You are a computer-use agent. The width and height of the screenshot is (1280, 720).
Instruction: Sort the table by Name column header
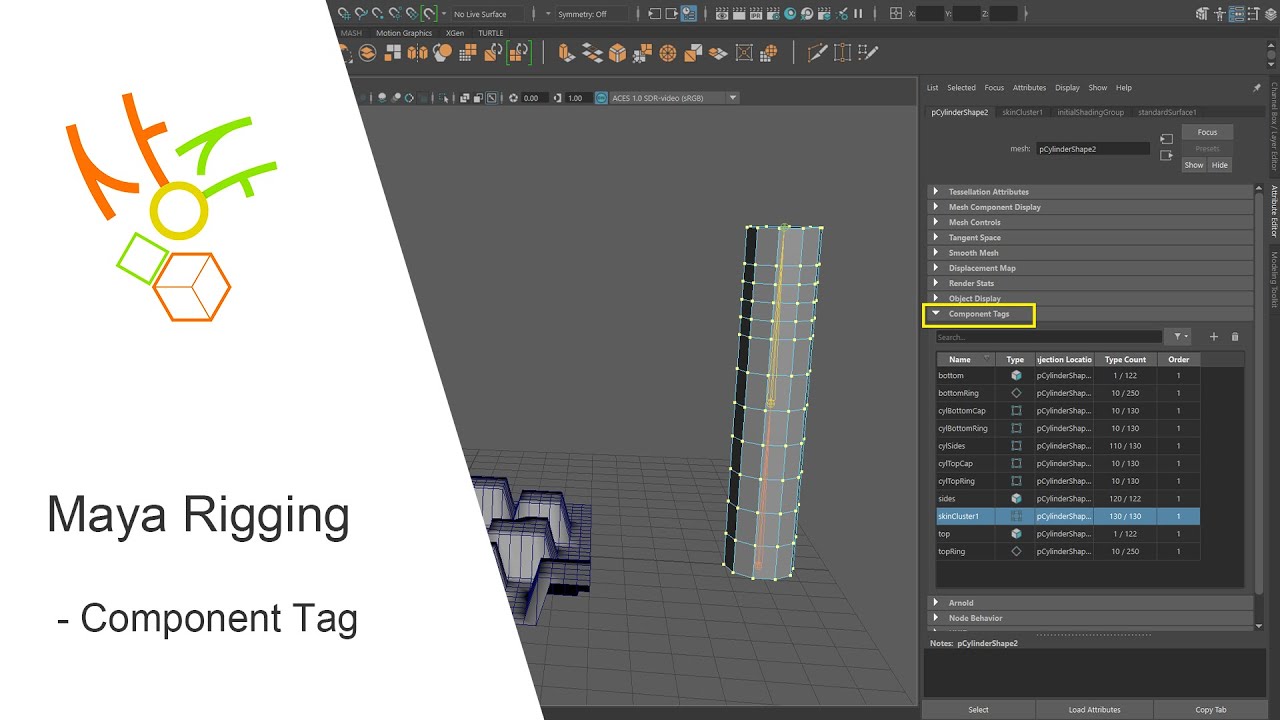(965, 359)
